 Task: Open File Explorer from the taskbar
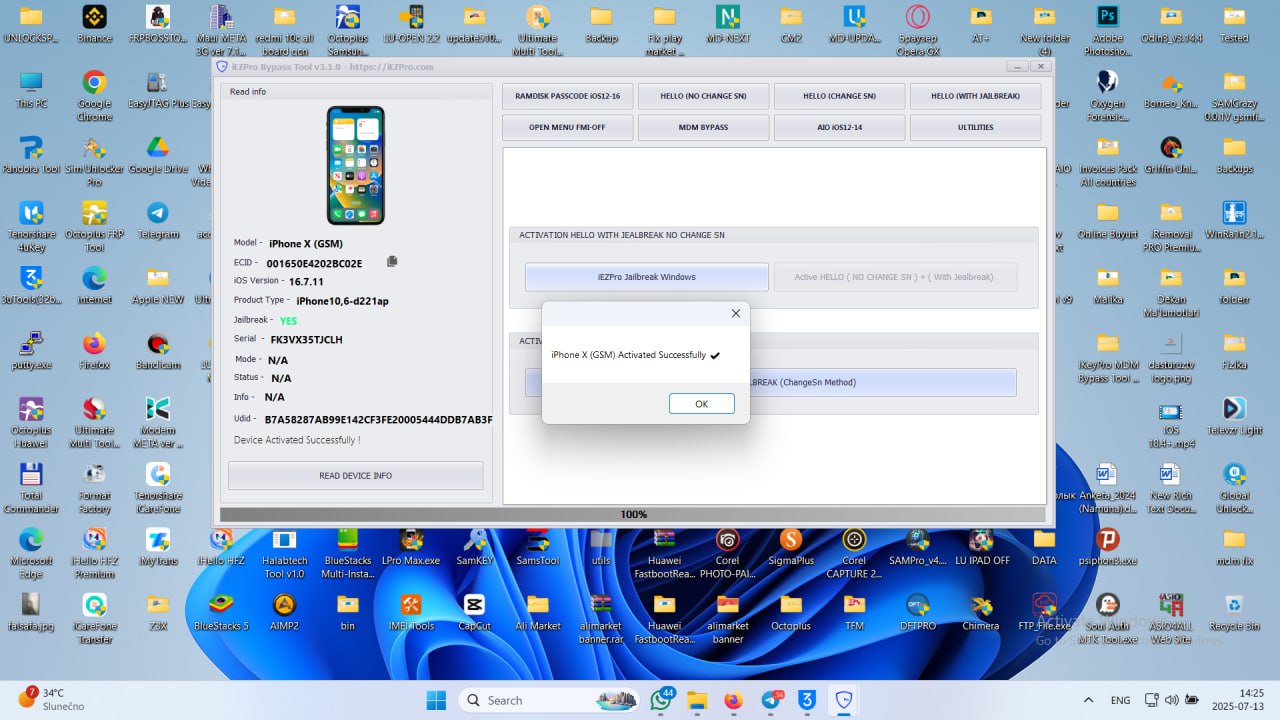pyautogui.click(x=697, y=700)
